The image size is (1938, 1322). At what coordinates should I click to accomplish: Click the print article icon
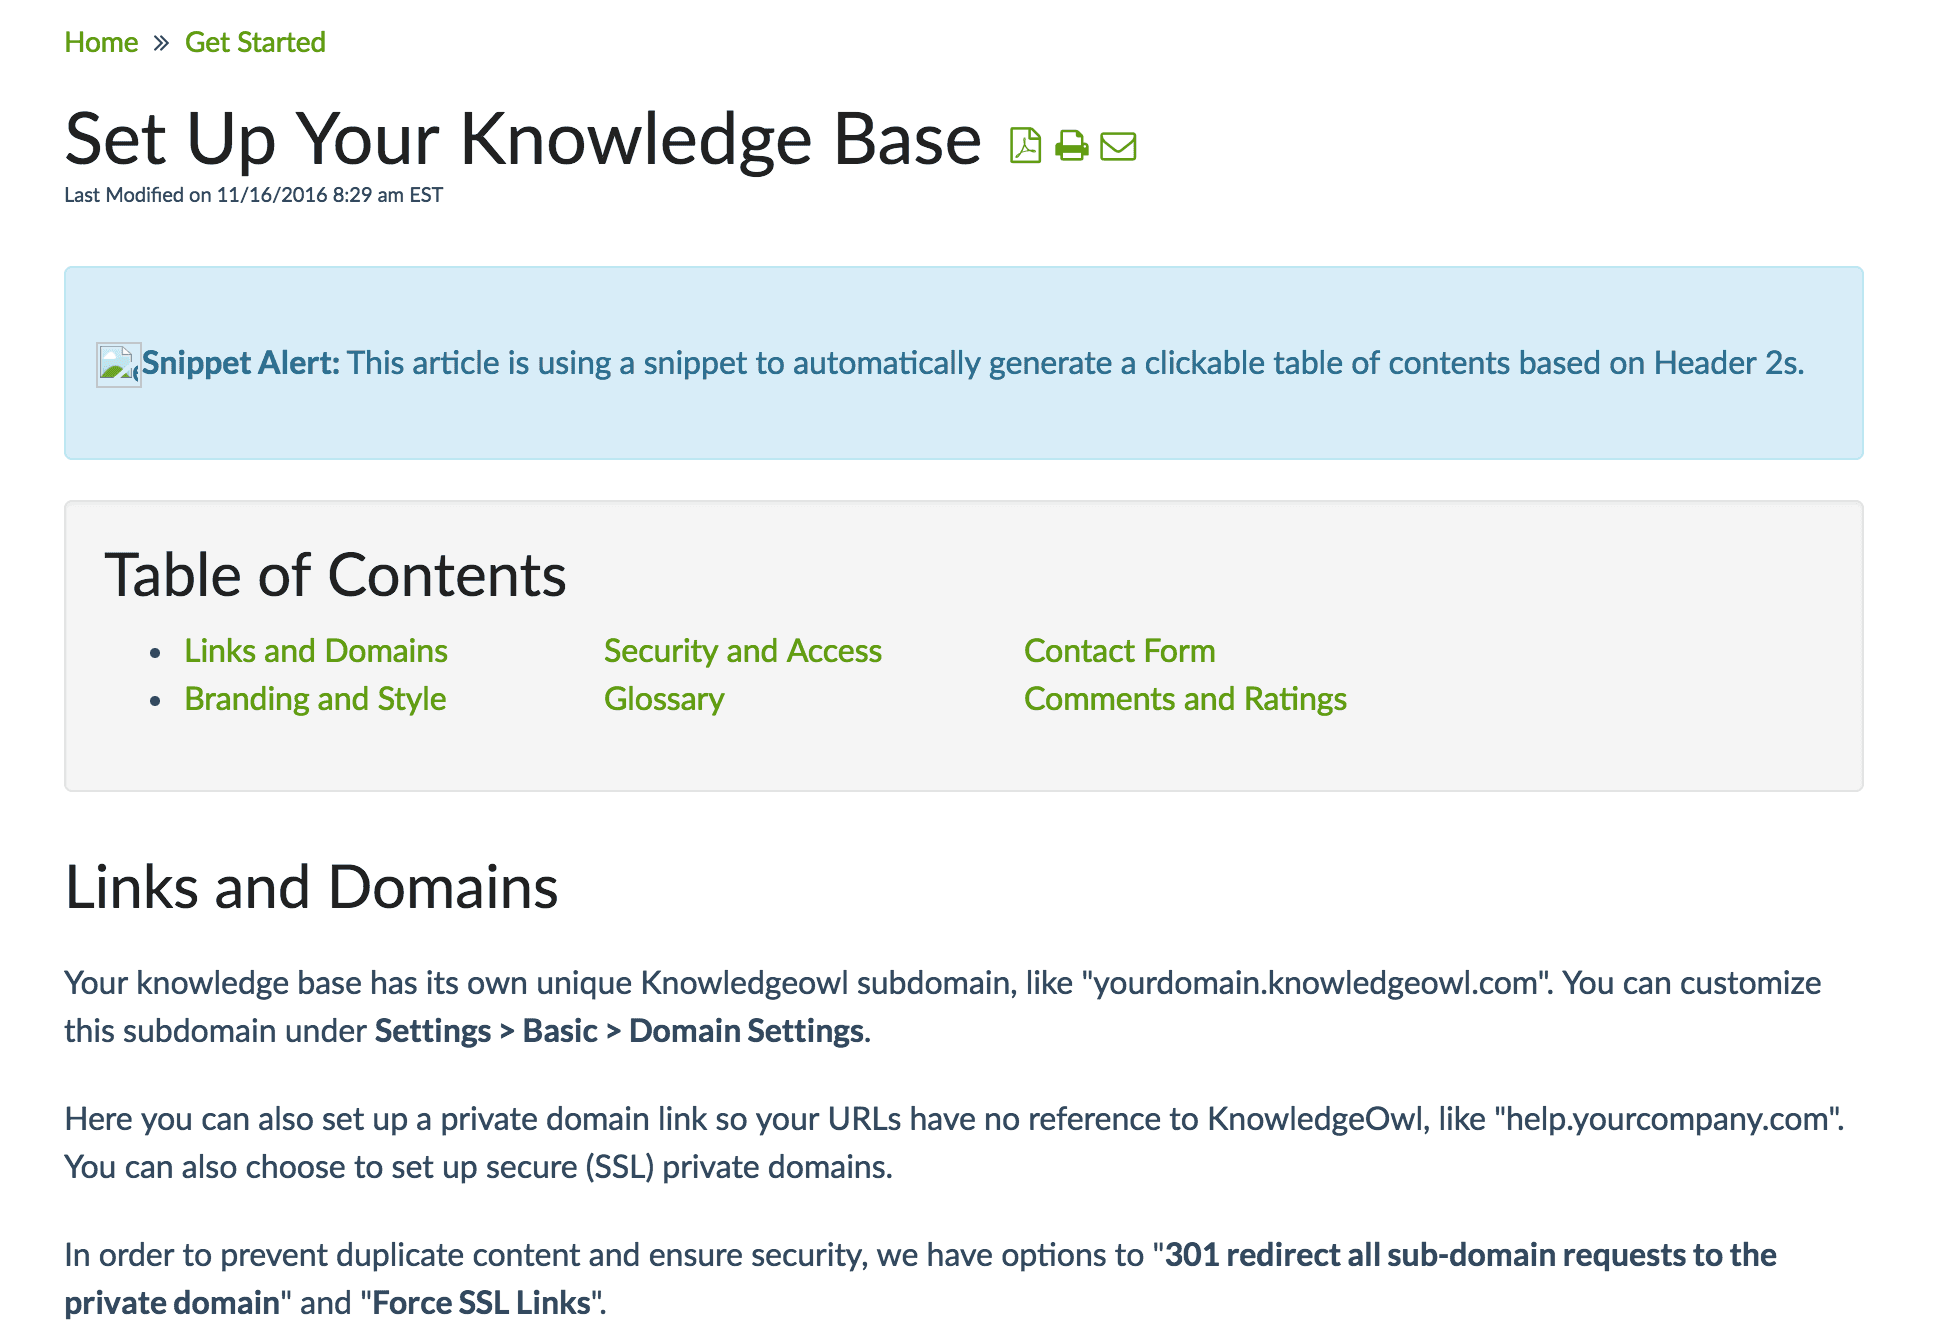click(x=1071, y=146)
